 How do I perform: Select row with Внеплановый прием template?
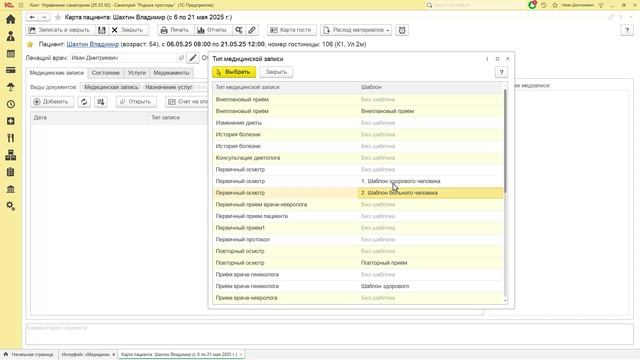pyautogui.click(x=358, y=111)
